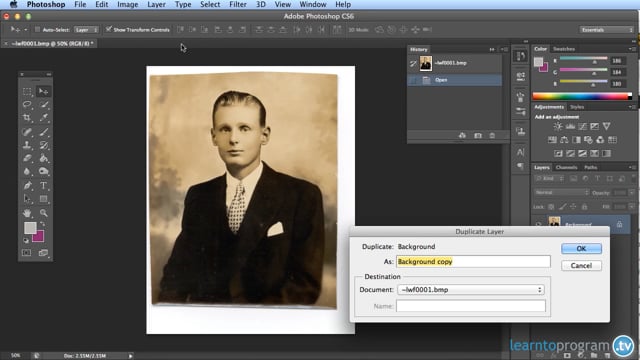Open the layer blend mode Normal dropdown

(x=561, y=193)
